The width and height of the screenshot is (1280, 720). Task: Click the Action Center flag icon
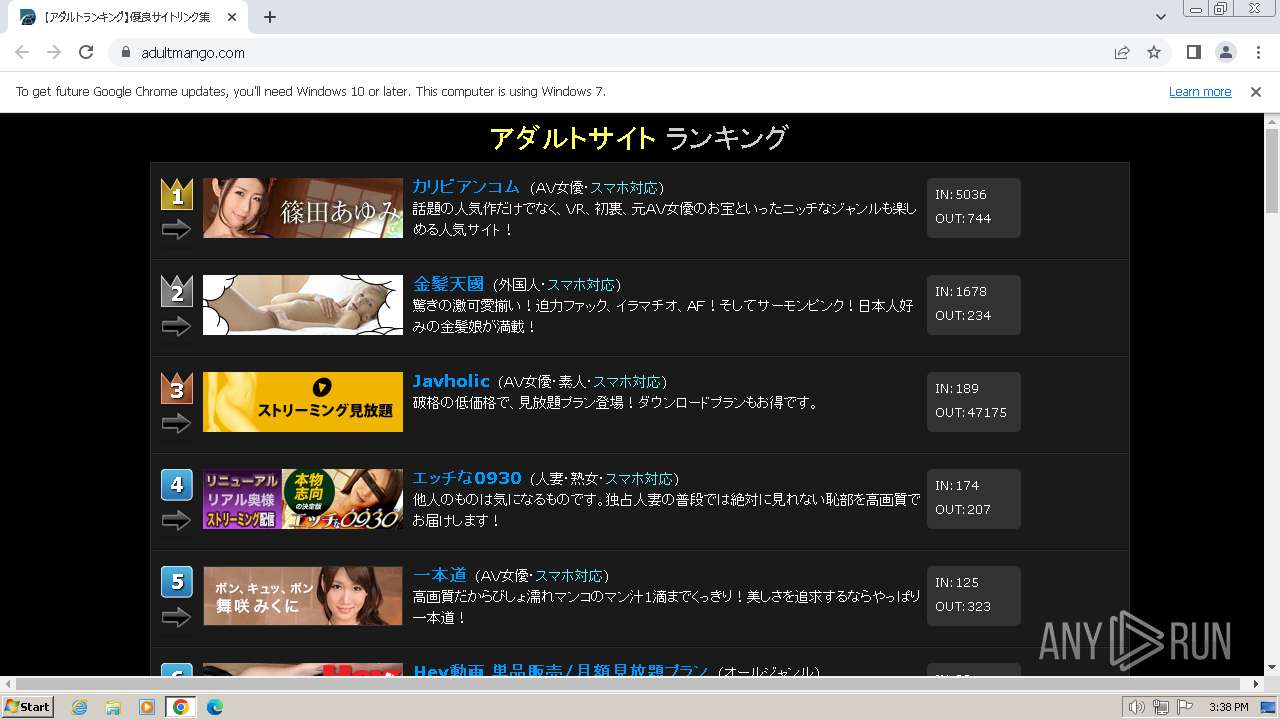point(1185,707)
